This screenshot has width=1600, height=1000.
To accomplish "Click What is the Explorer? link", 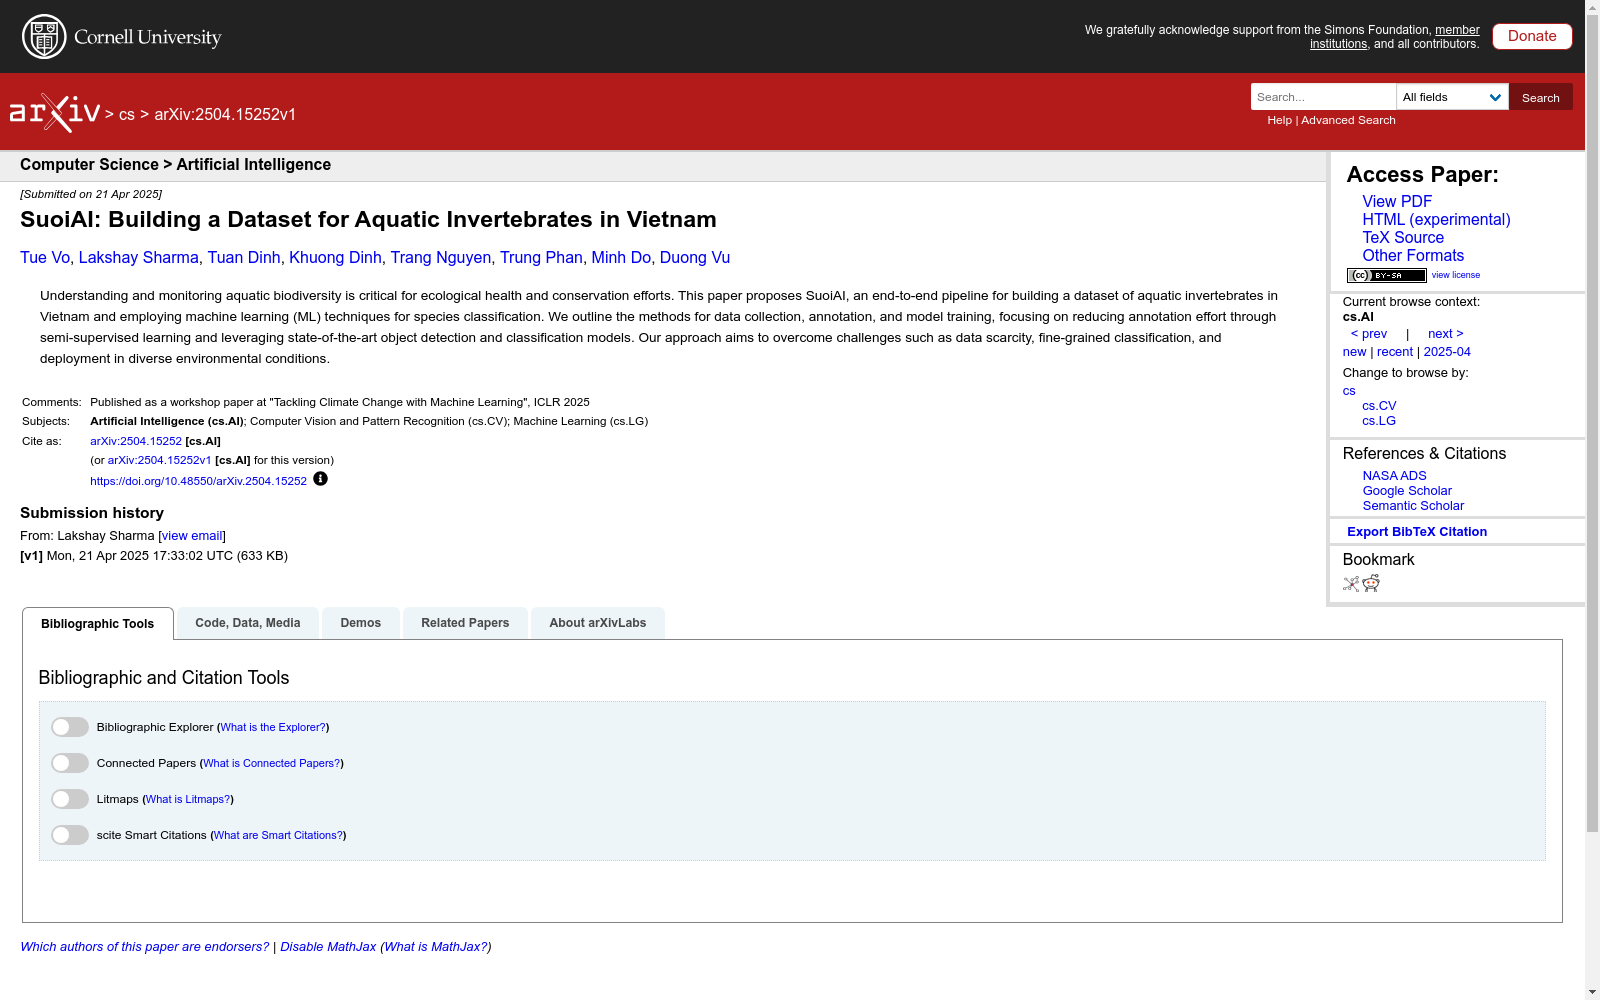I will (273, 728).
